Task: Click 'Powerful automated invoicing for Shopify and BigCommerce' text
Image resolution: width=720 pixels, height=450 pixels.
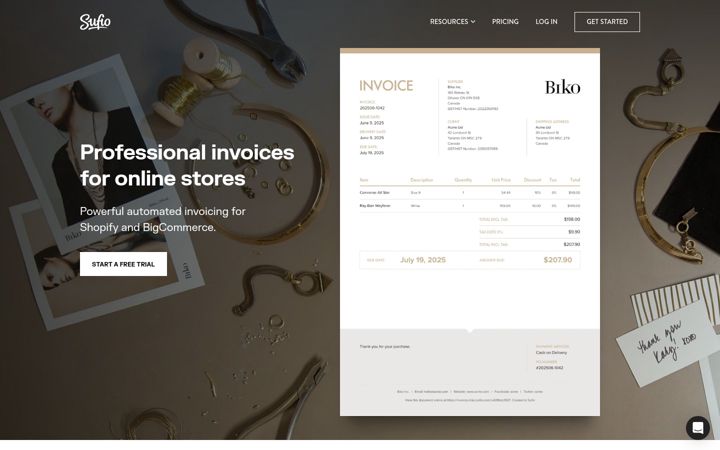Action: click(x=163, y=219)
